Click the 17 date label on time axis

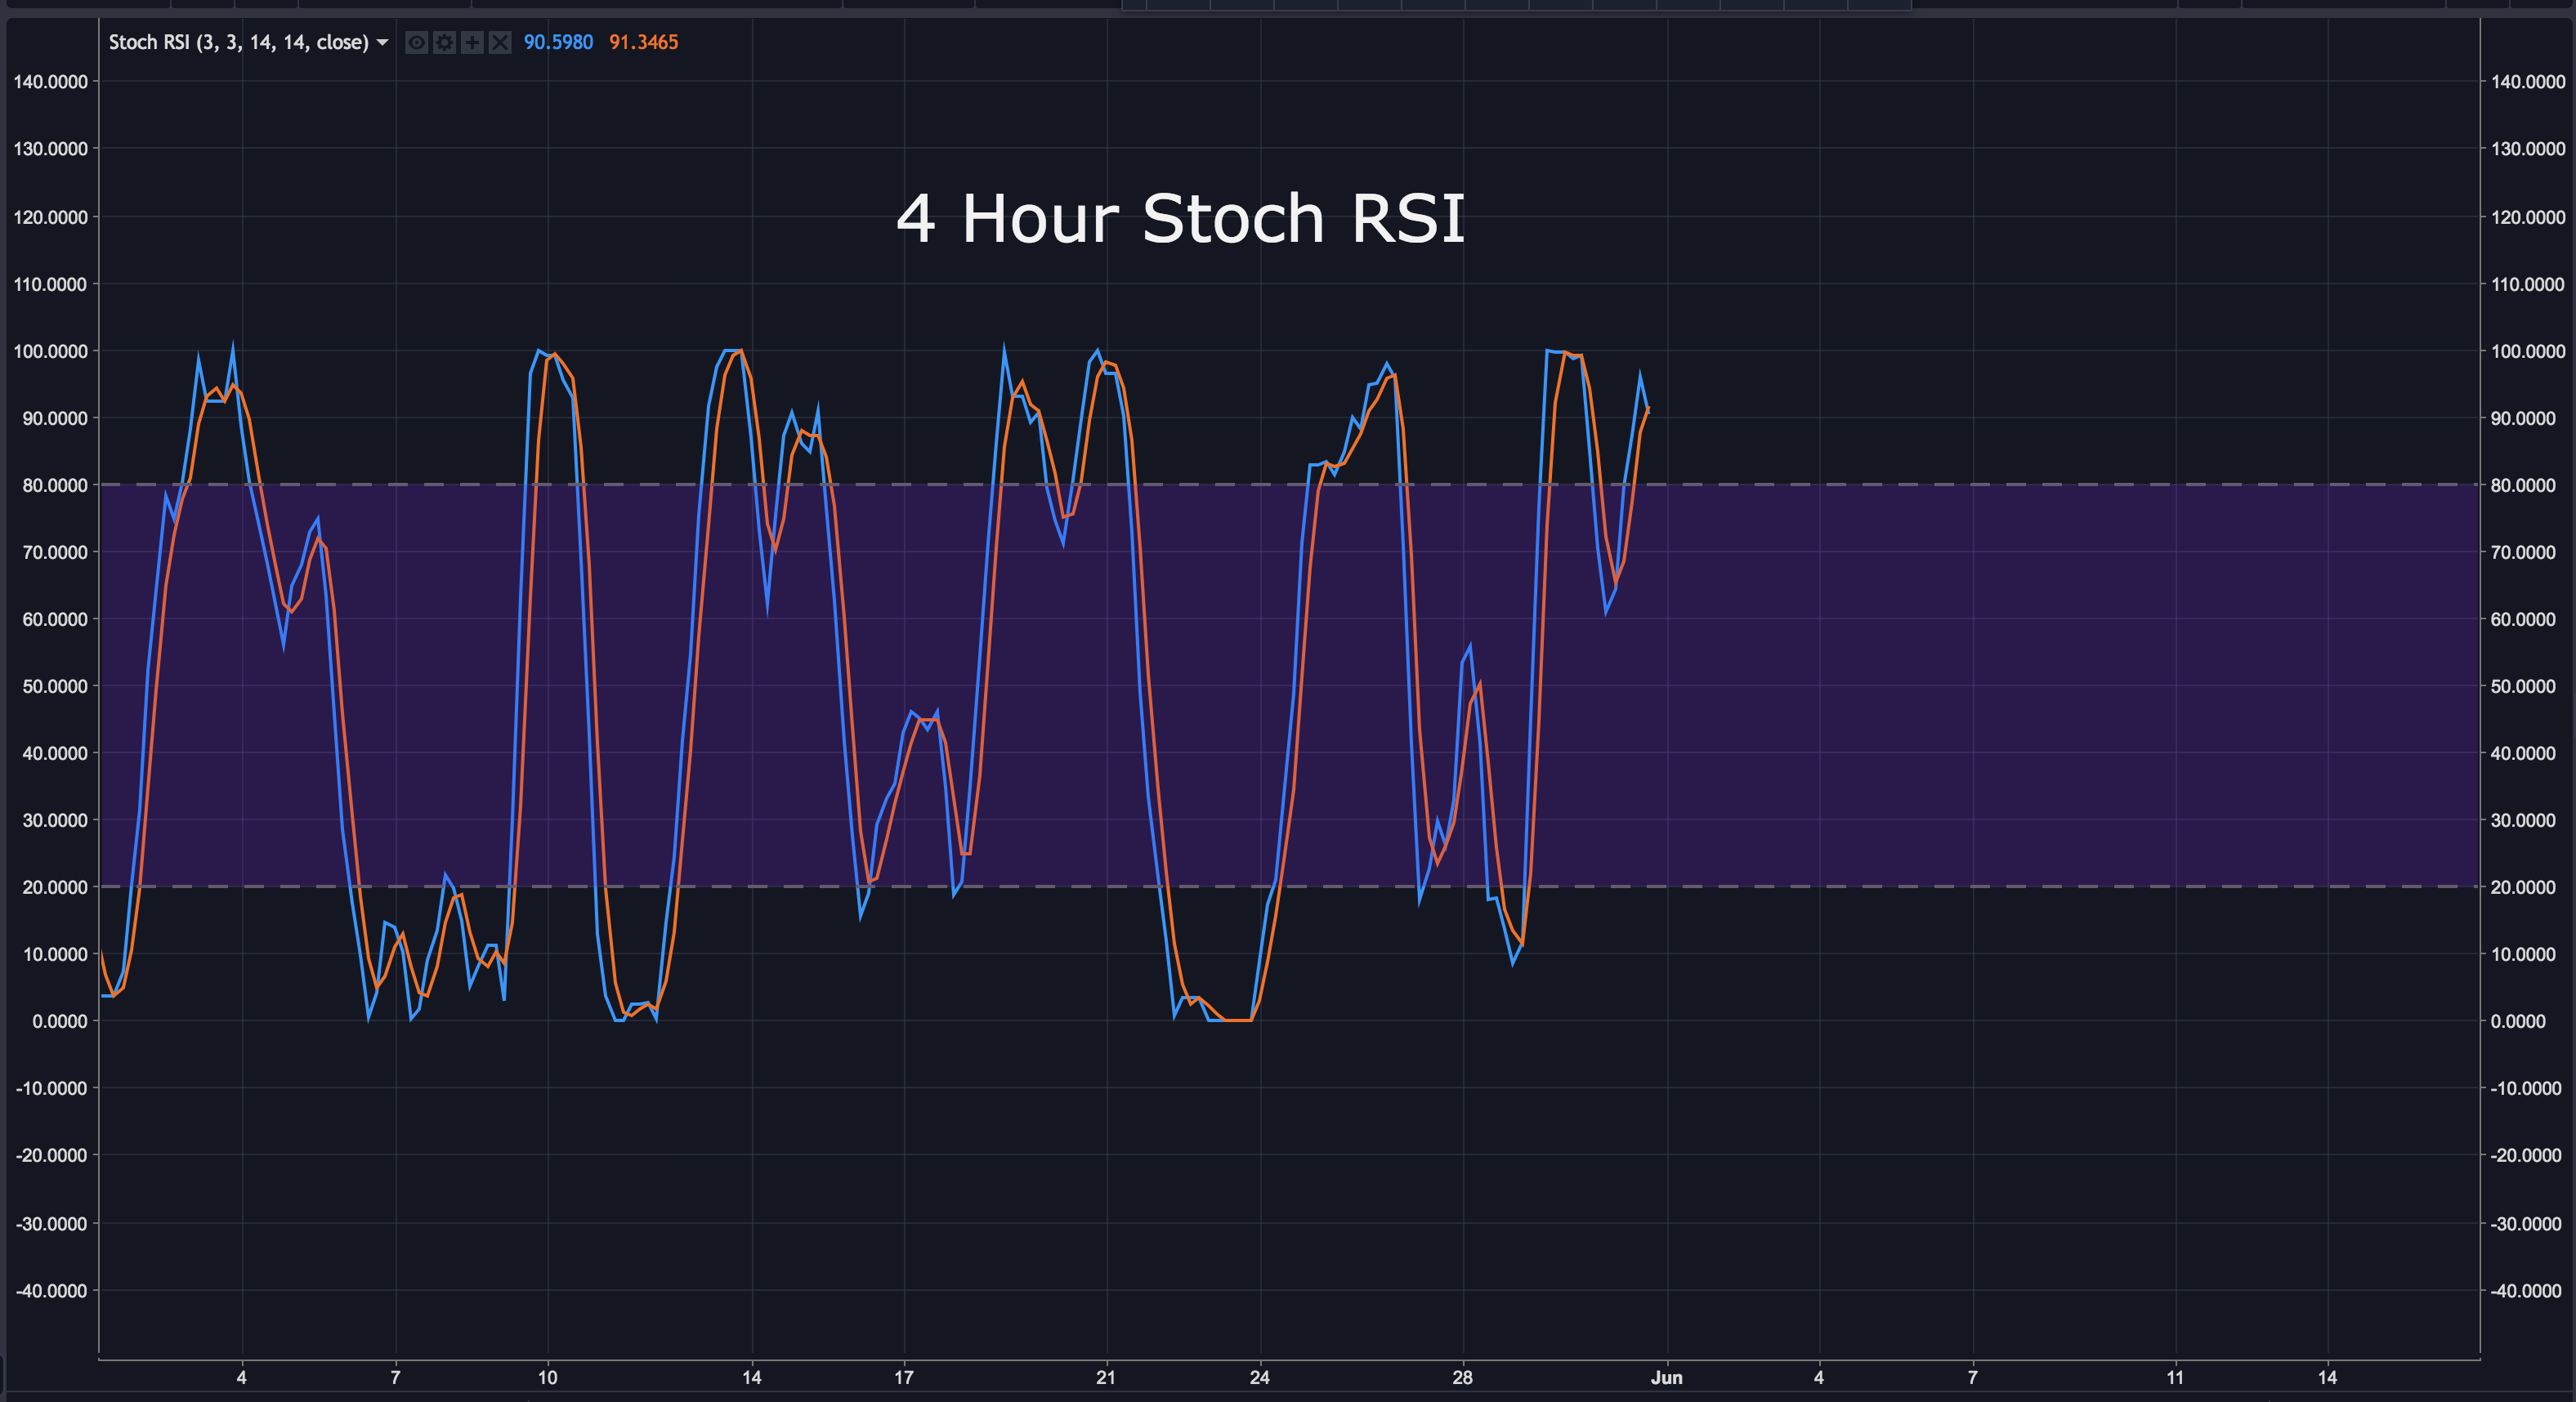click(x=903, y=1377)
